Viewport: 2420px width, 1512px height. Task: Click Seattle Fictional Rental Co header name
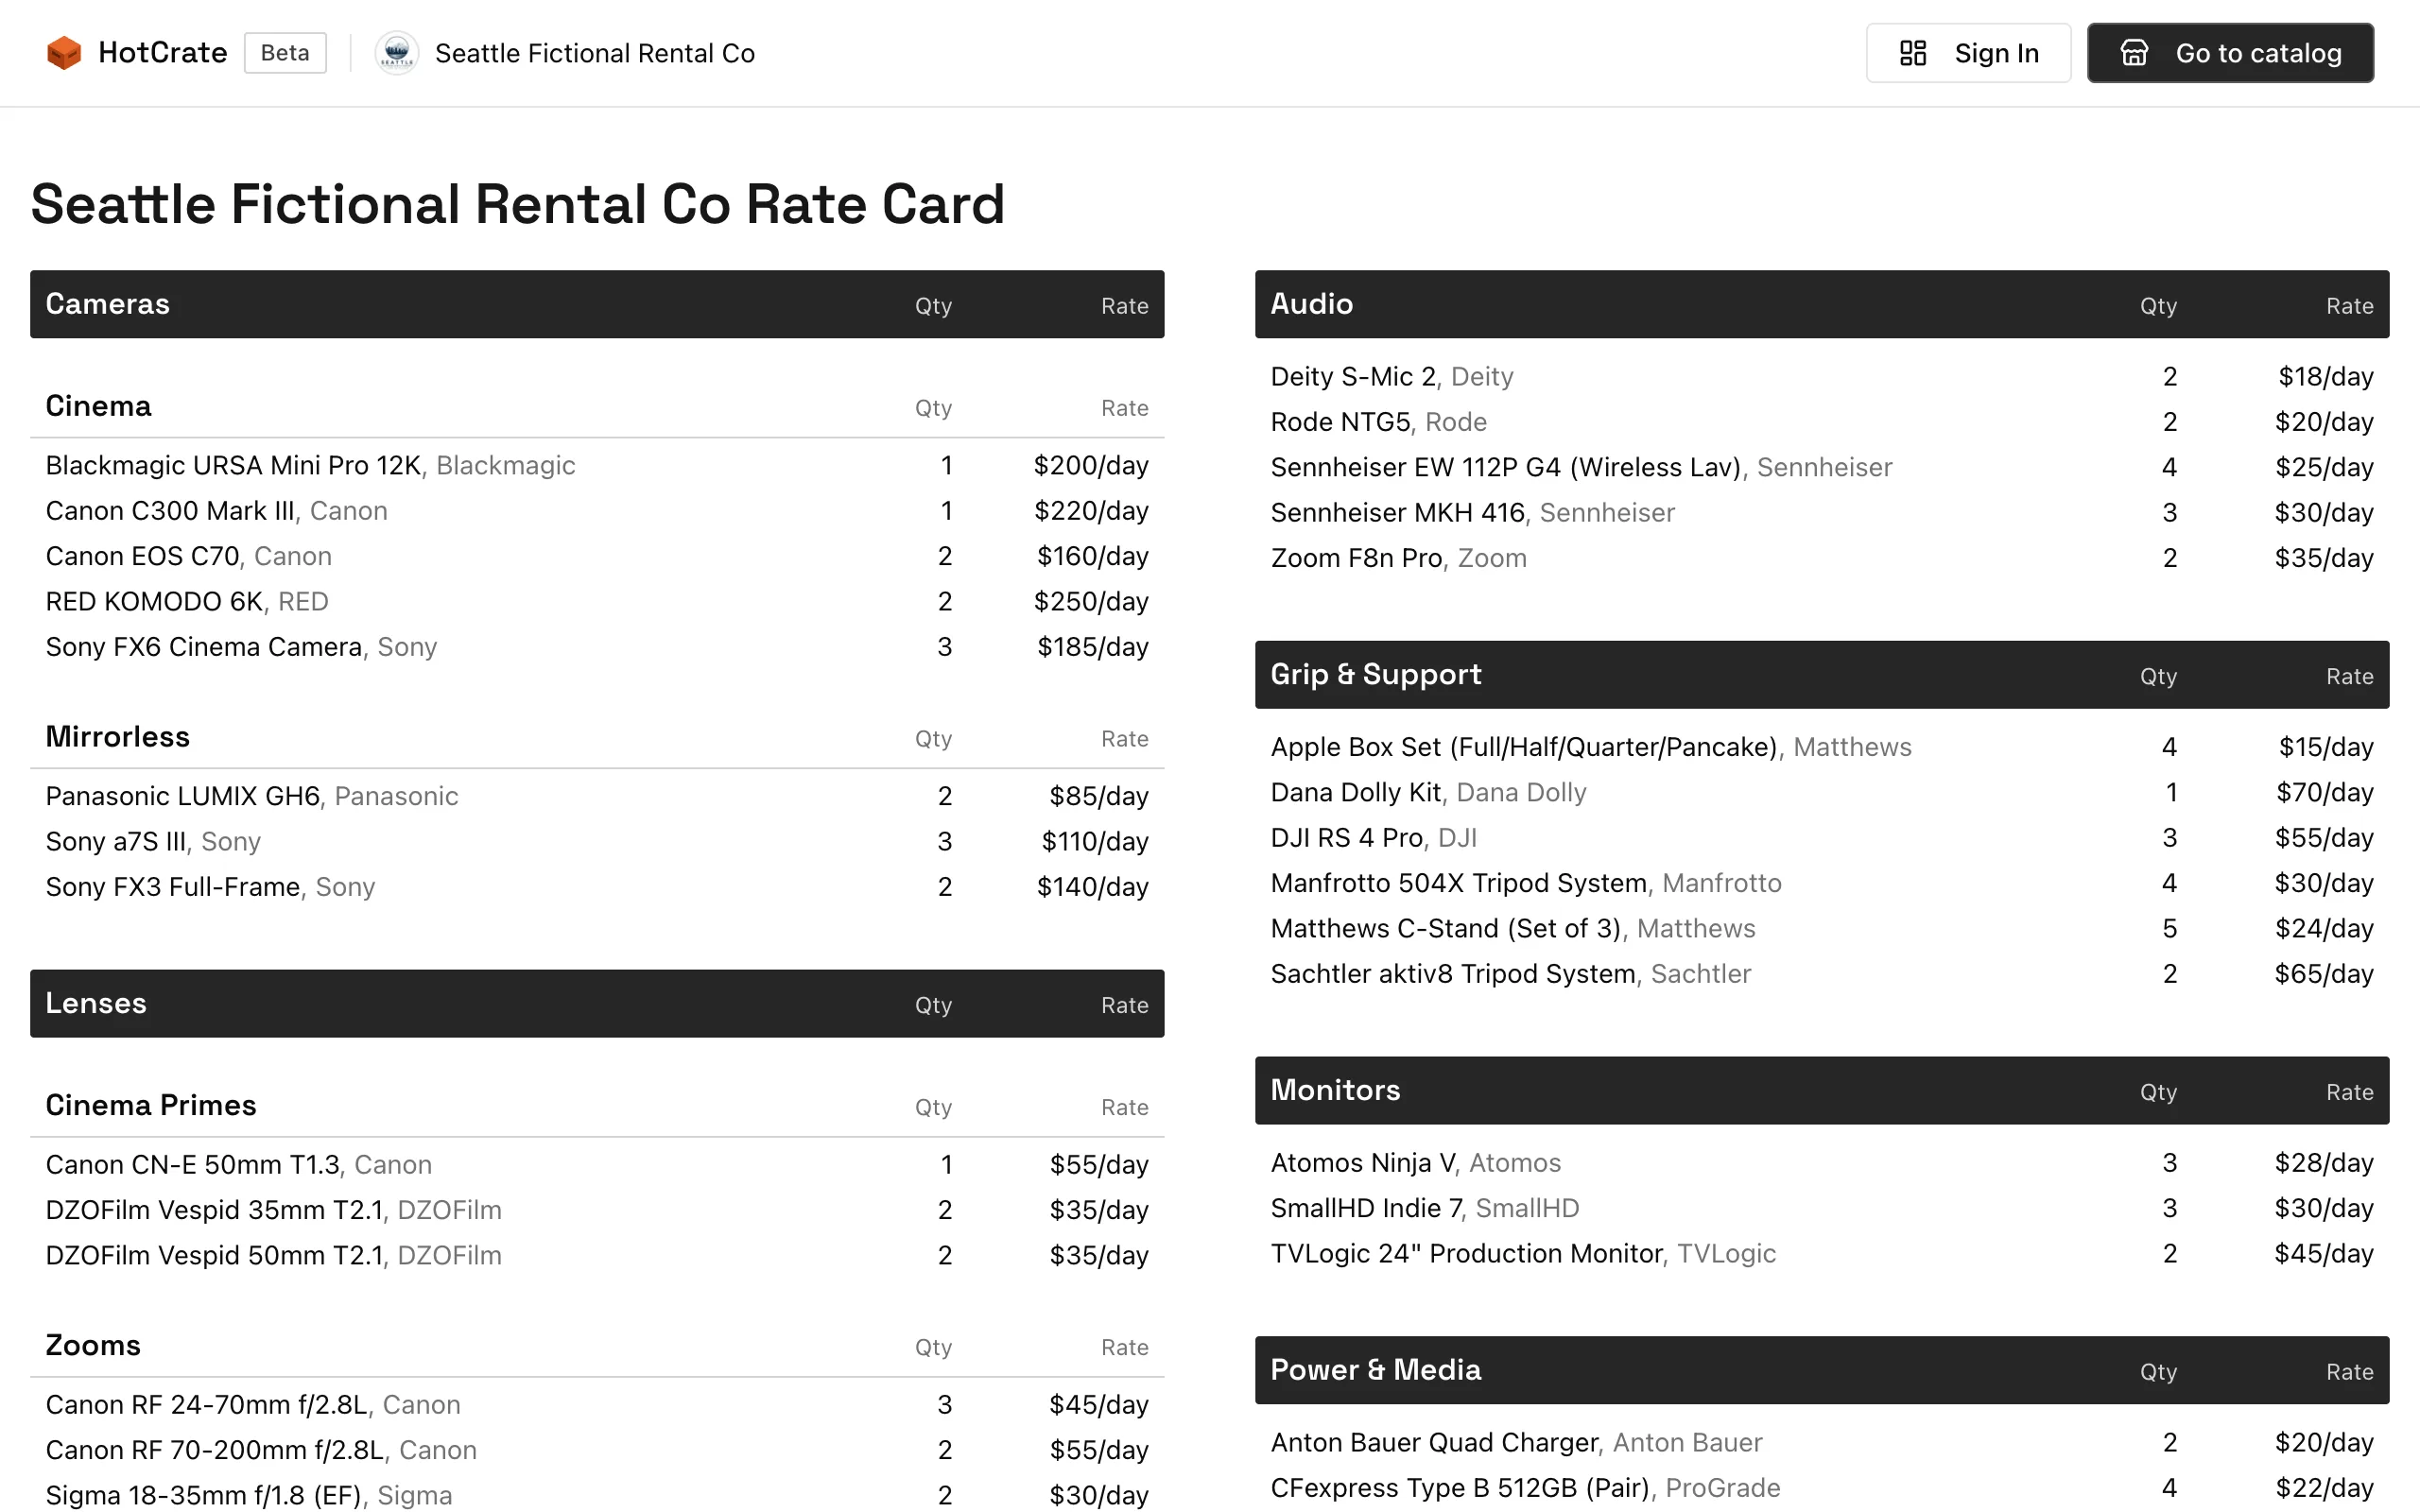pyautogui.click(x=595, y=53)
